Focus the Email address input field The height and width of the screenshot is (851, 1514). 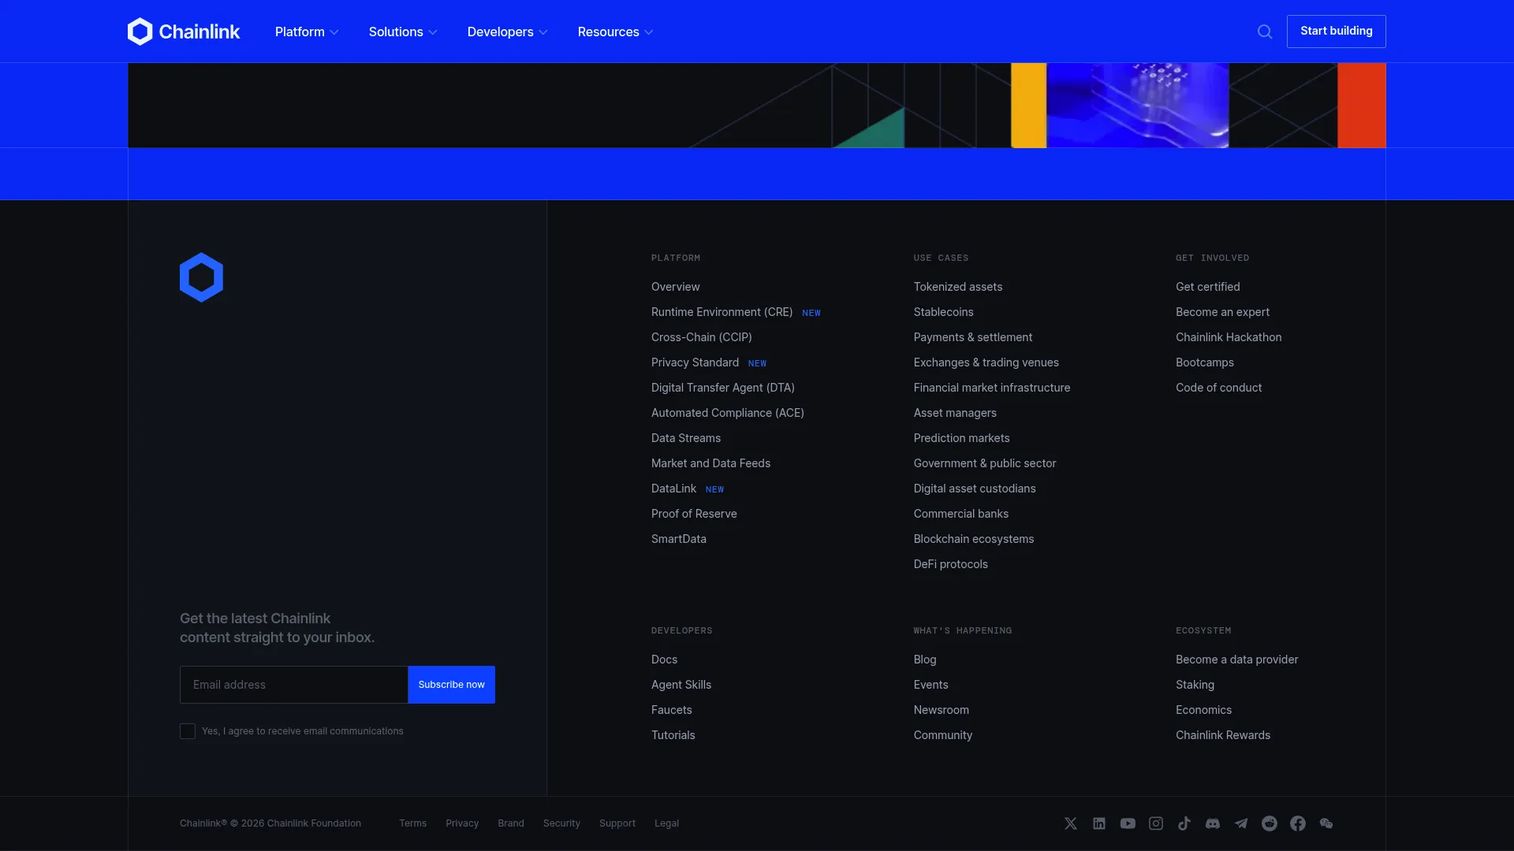tap(294, 685)
